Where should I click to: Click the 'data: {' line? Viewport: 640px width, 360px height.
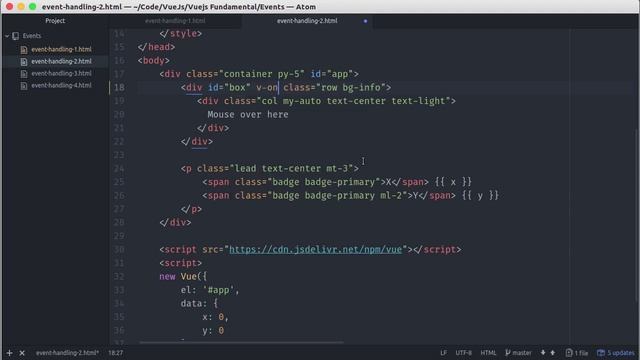pyautogui.click(x=199, y=304)
